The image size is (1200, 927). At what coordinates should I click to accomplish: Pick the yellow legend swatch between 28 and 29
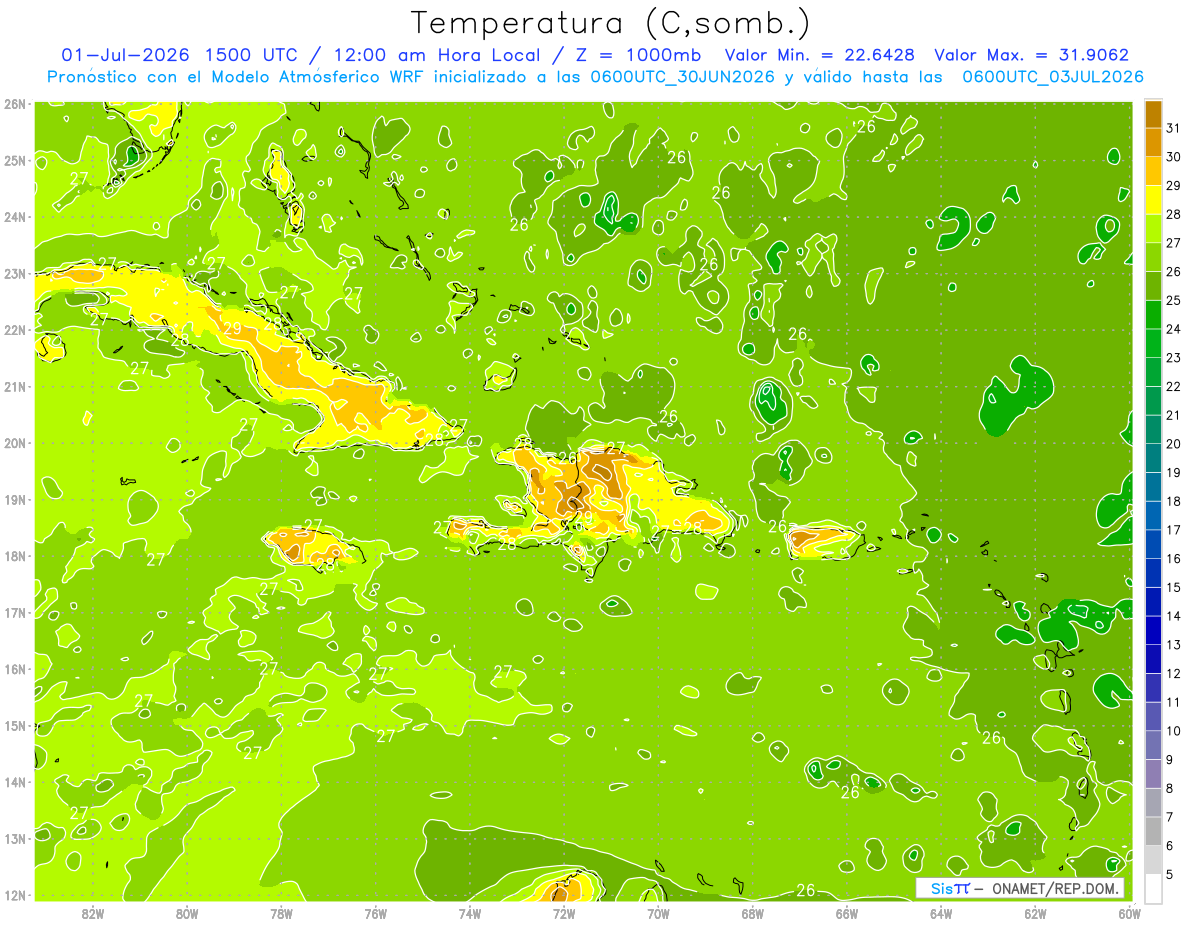[x=1153, y=200]
